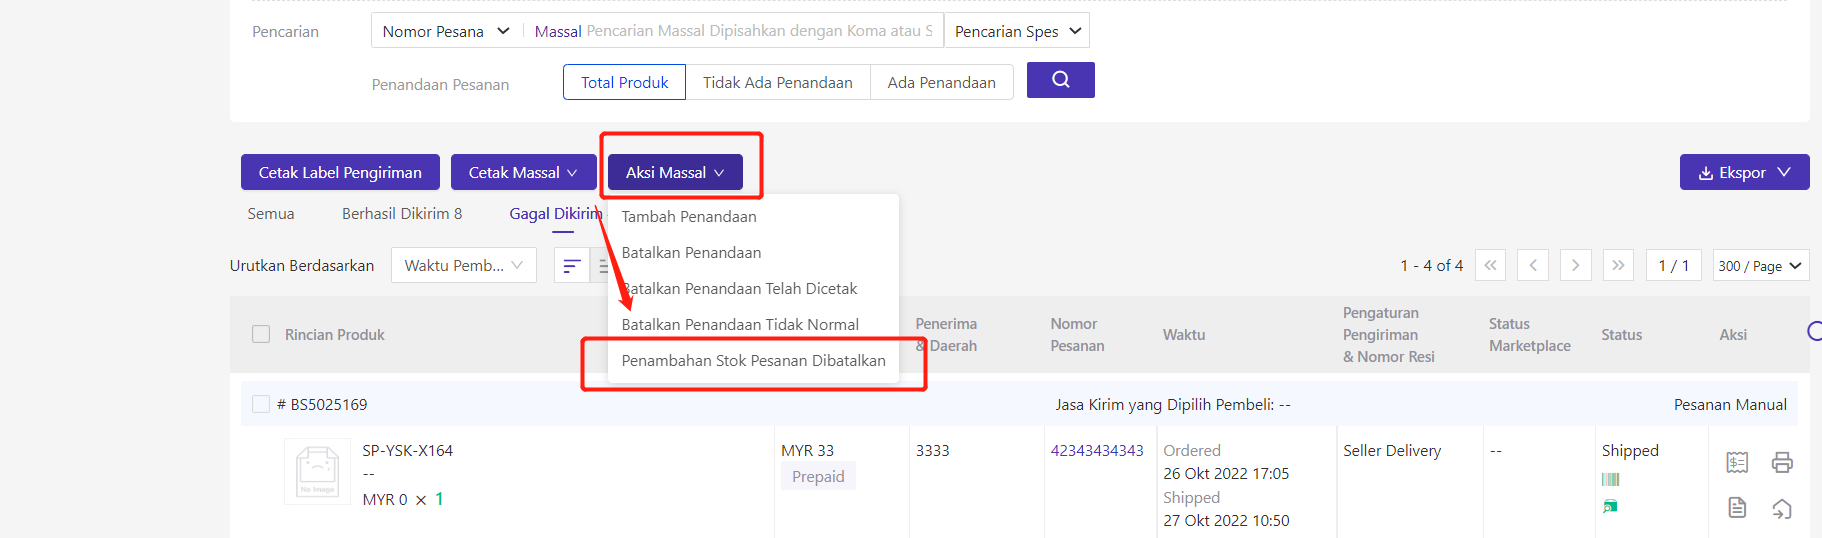Viewport: 1822px width, 538px height.
Task: Click the 27 Okt 2022 10:50 timestamp
Action: 1226,520
